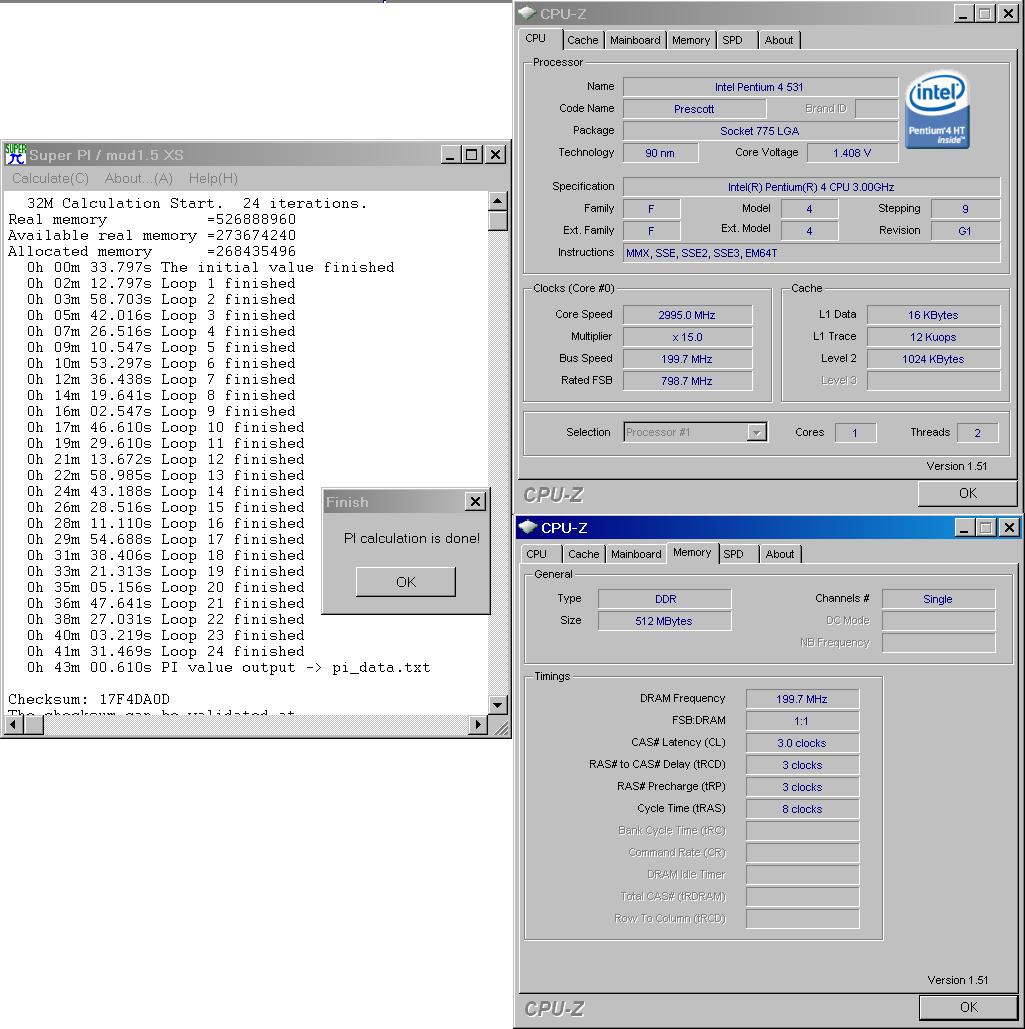Minimize the lower CPU-Z window

coord(964,527)
